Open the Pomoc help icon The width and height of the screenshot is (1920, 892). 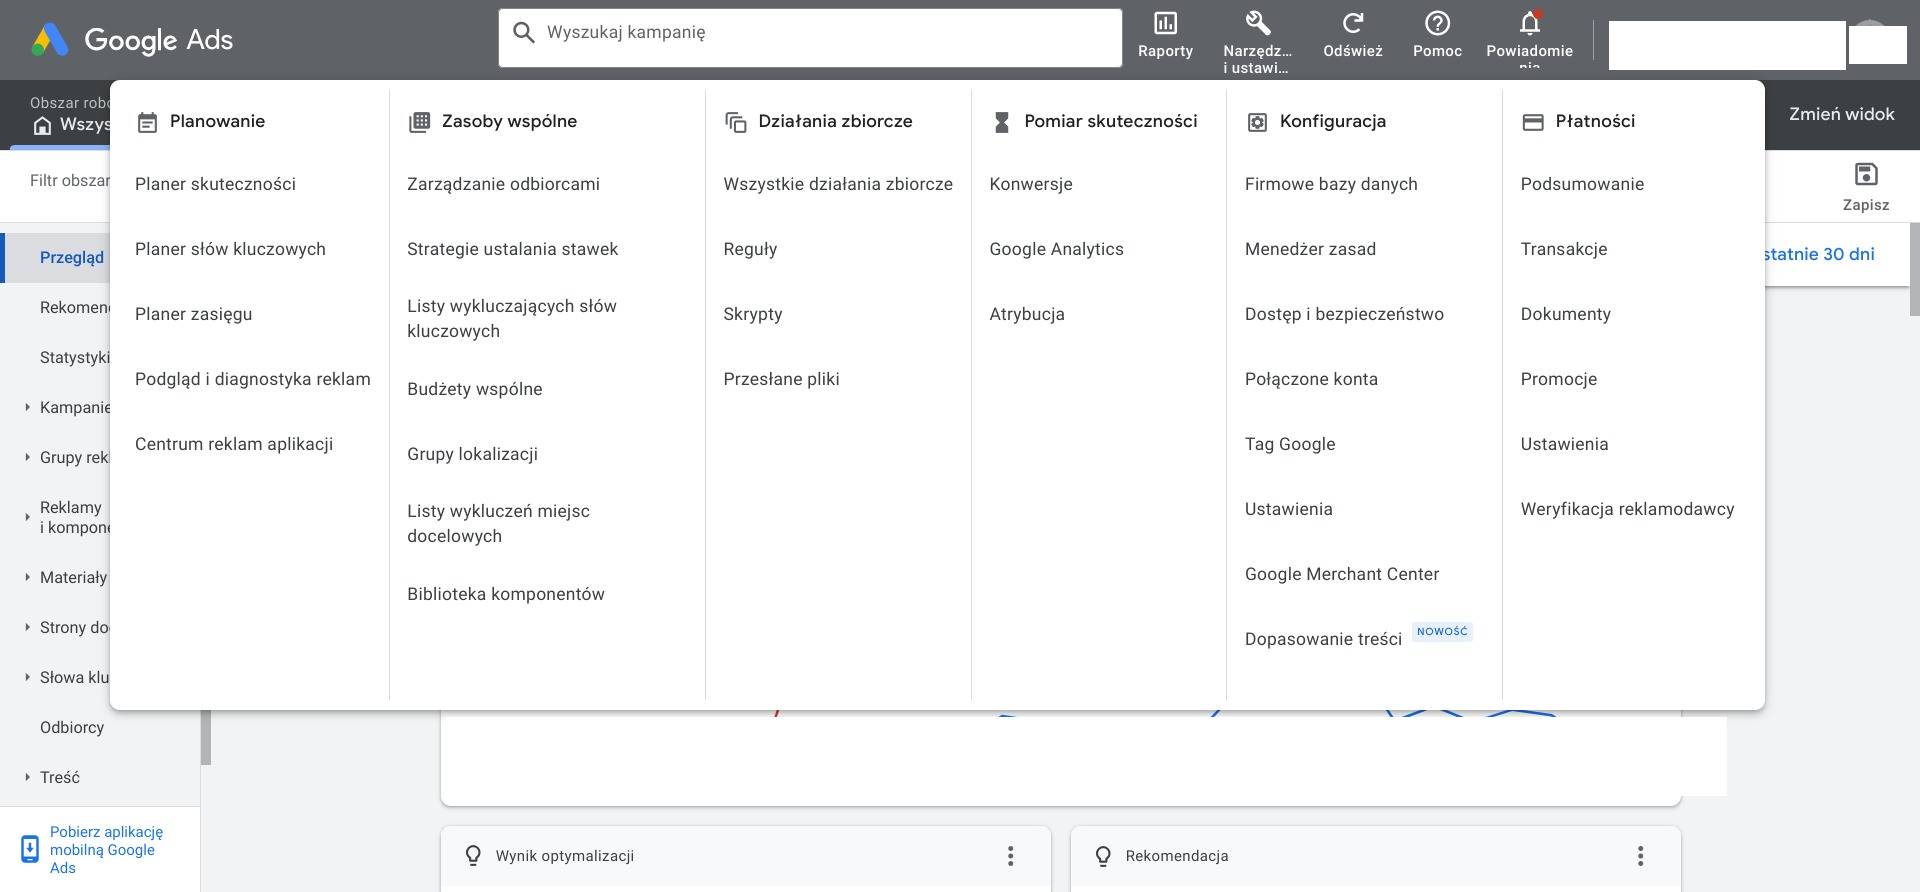[x=1437, y=23]
